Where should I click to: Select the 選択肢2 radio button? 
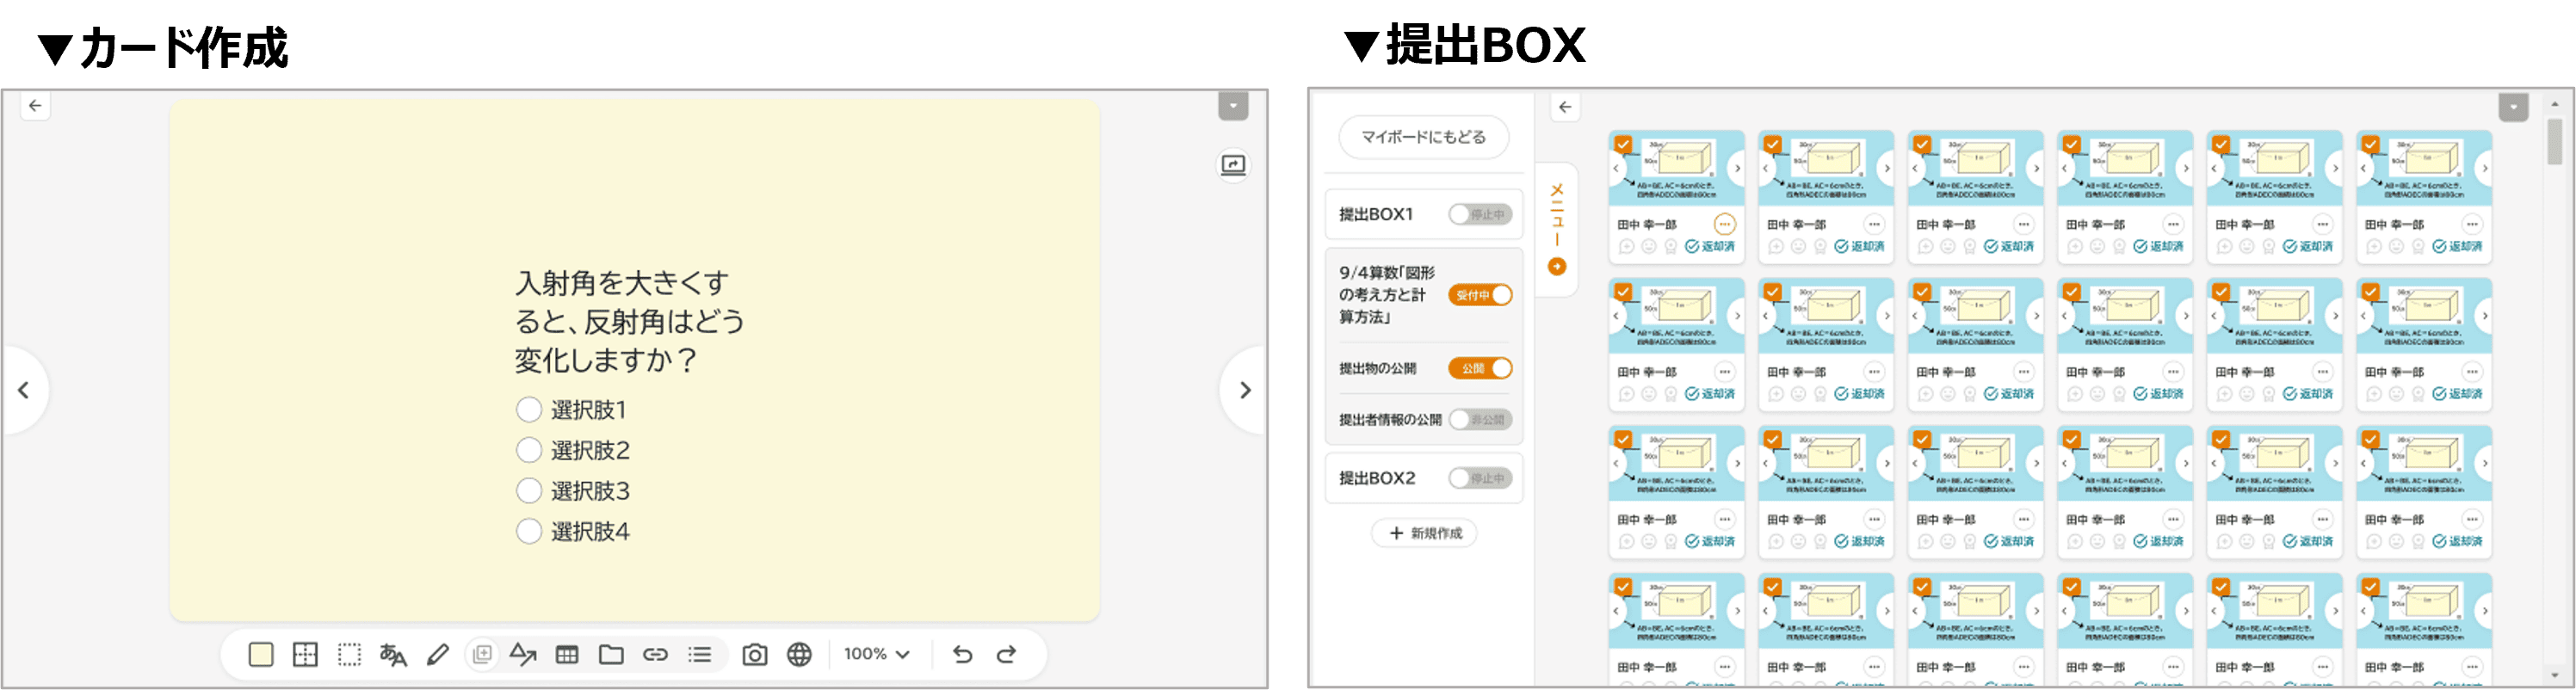pyautogui.click(x=529, y=451)
